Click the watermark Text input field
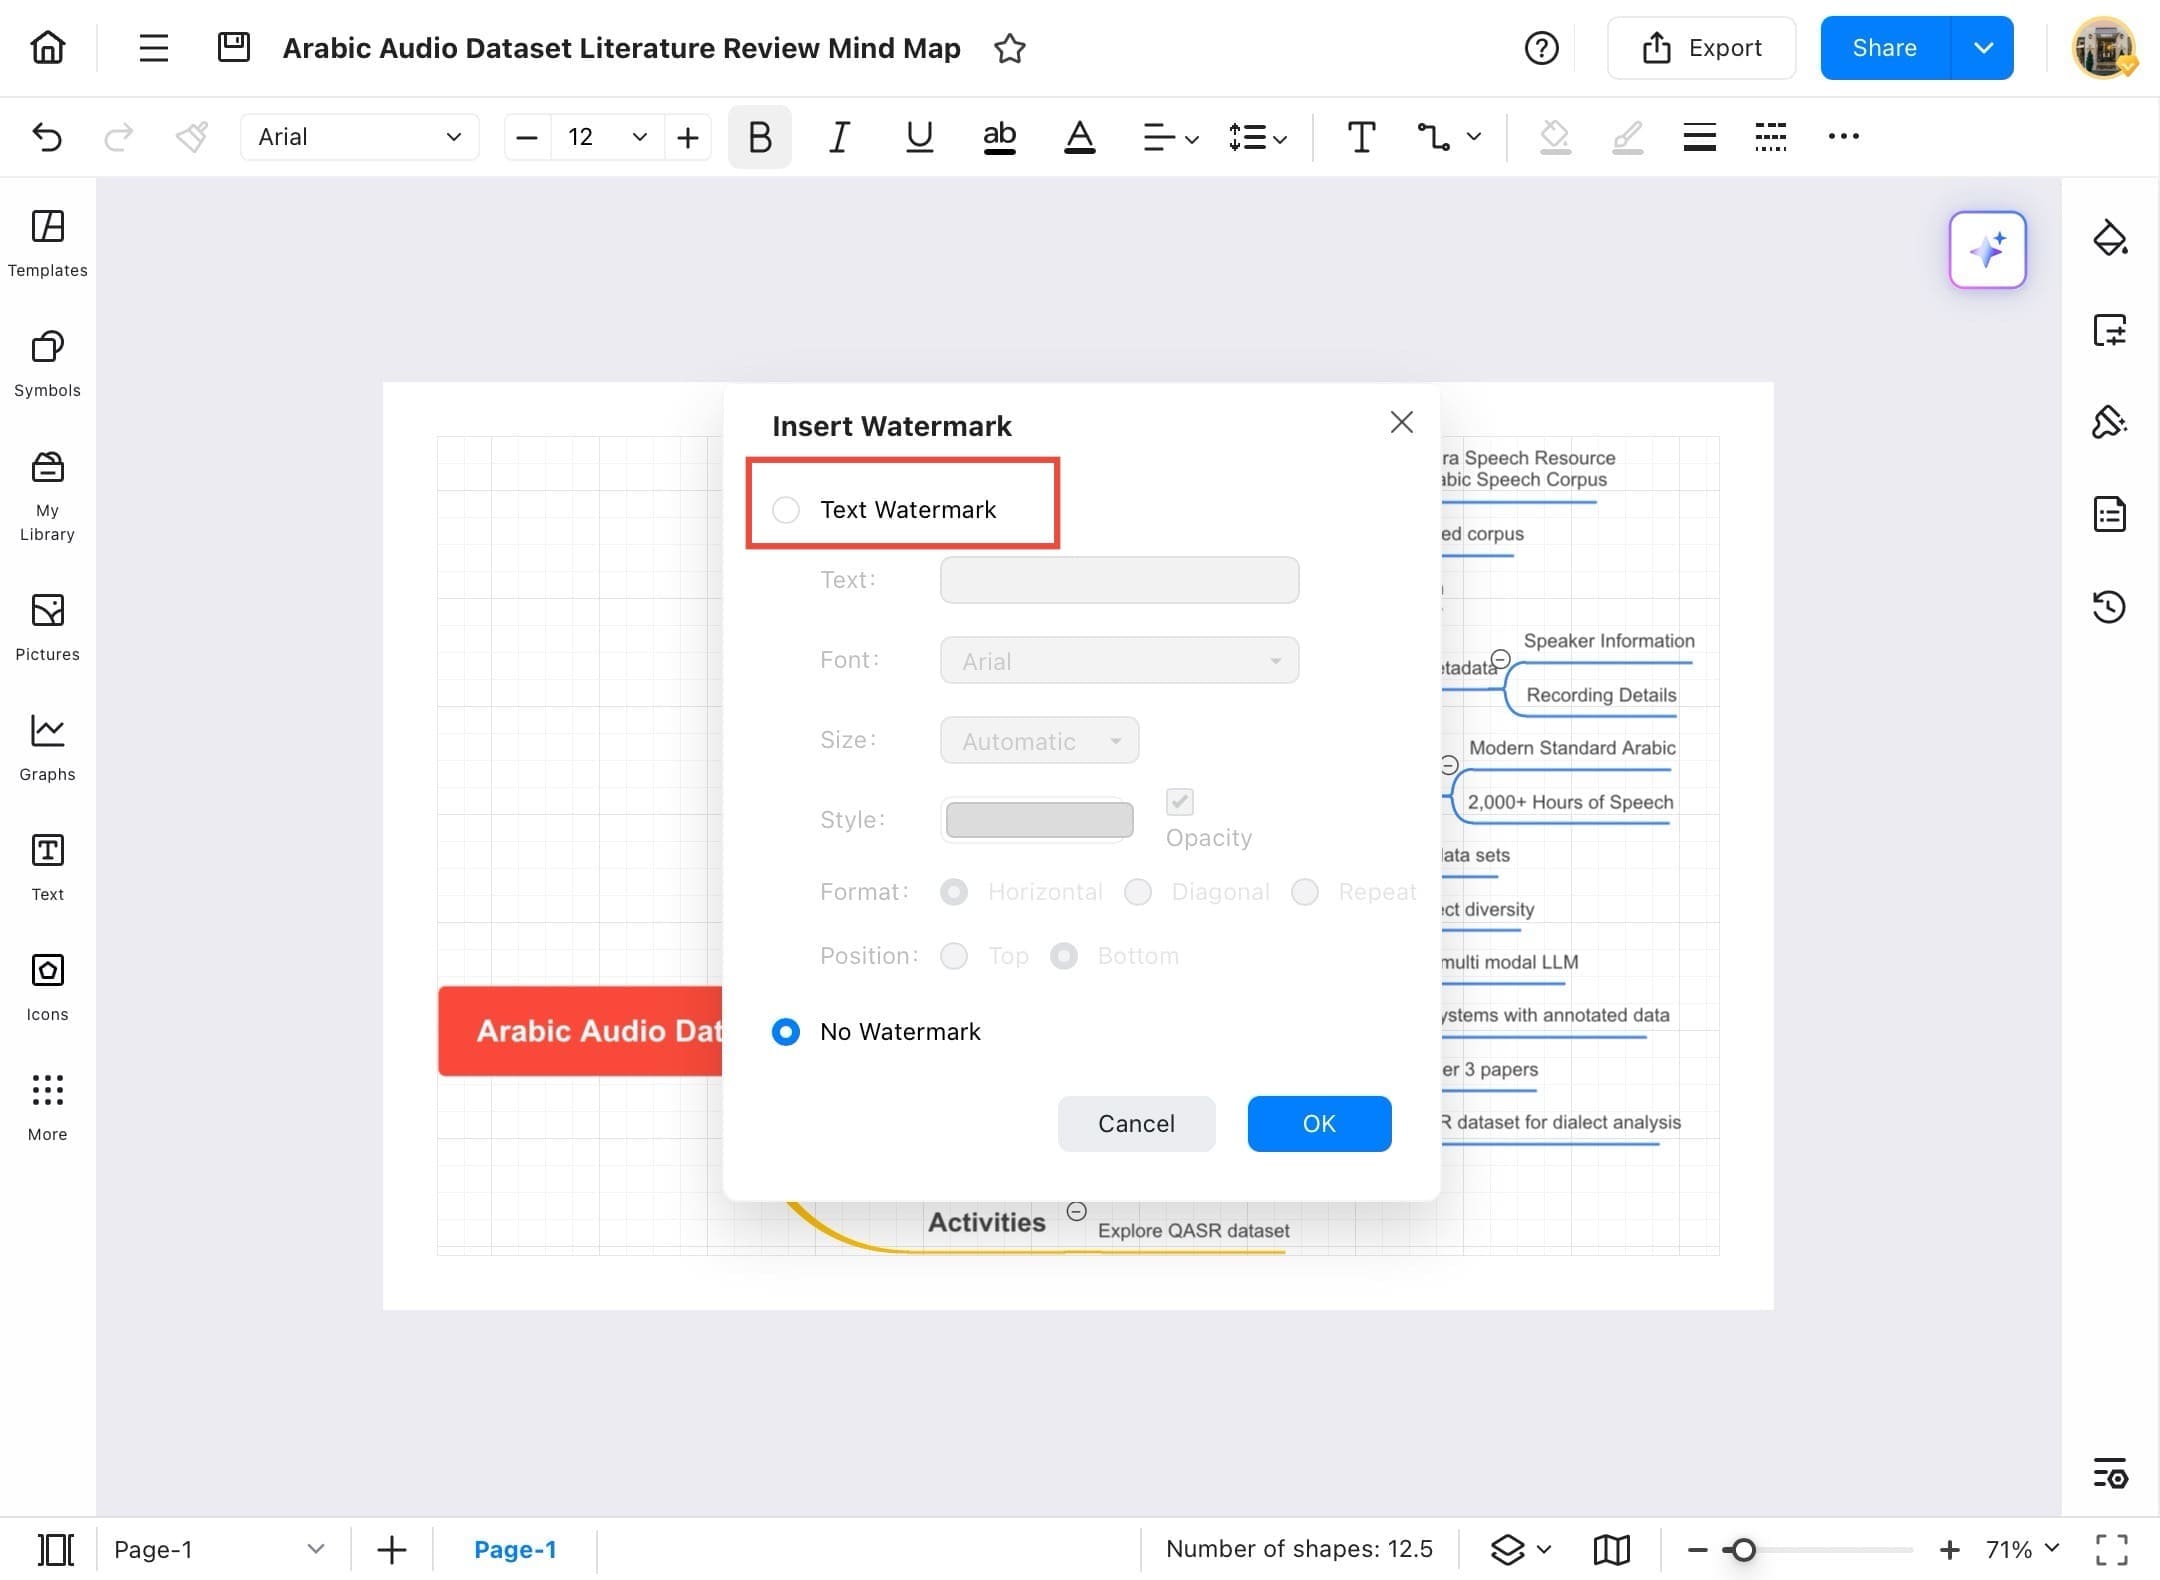This screenshot has height=1580, width=2160. 1118,580
